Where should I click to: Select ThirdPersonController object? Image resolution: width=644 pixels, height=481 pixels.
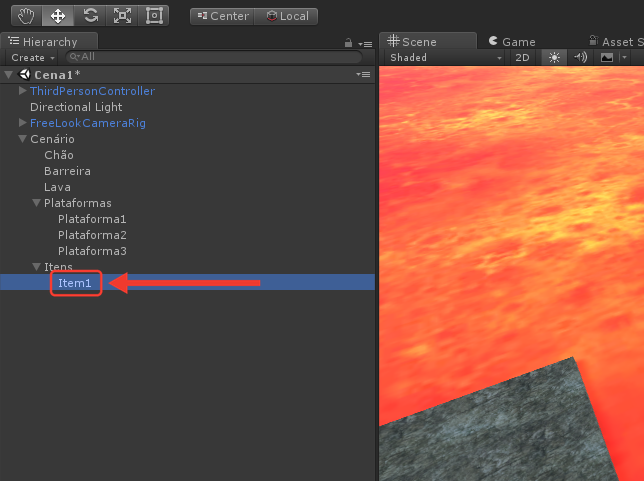coord(92,91)
